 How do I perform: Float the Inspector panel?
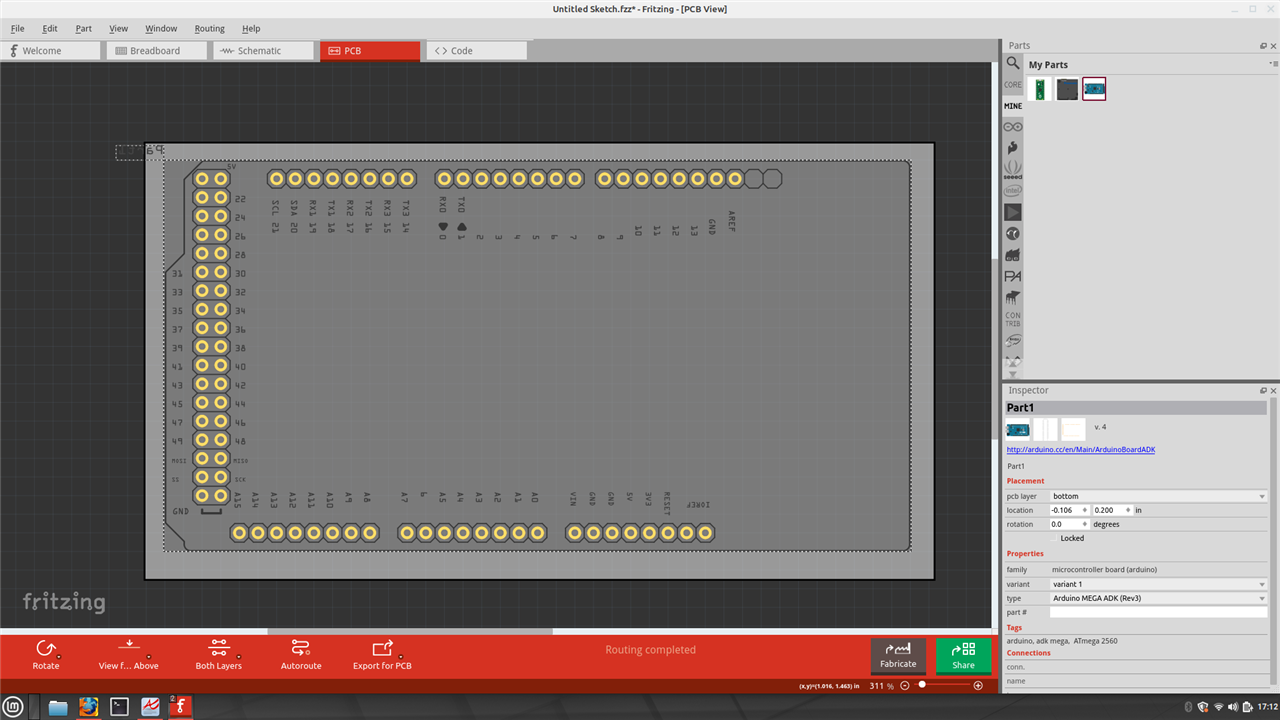pyautogui.click(x=1263, y=390)
